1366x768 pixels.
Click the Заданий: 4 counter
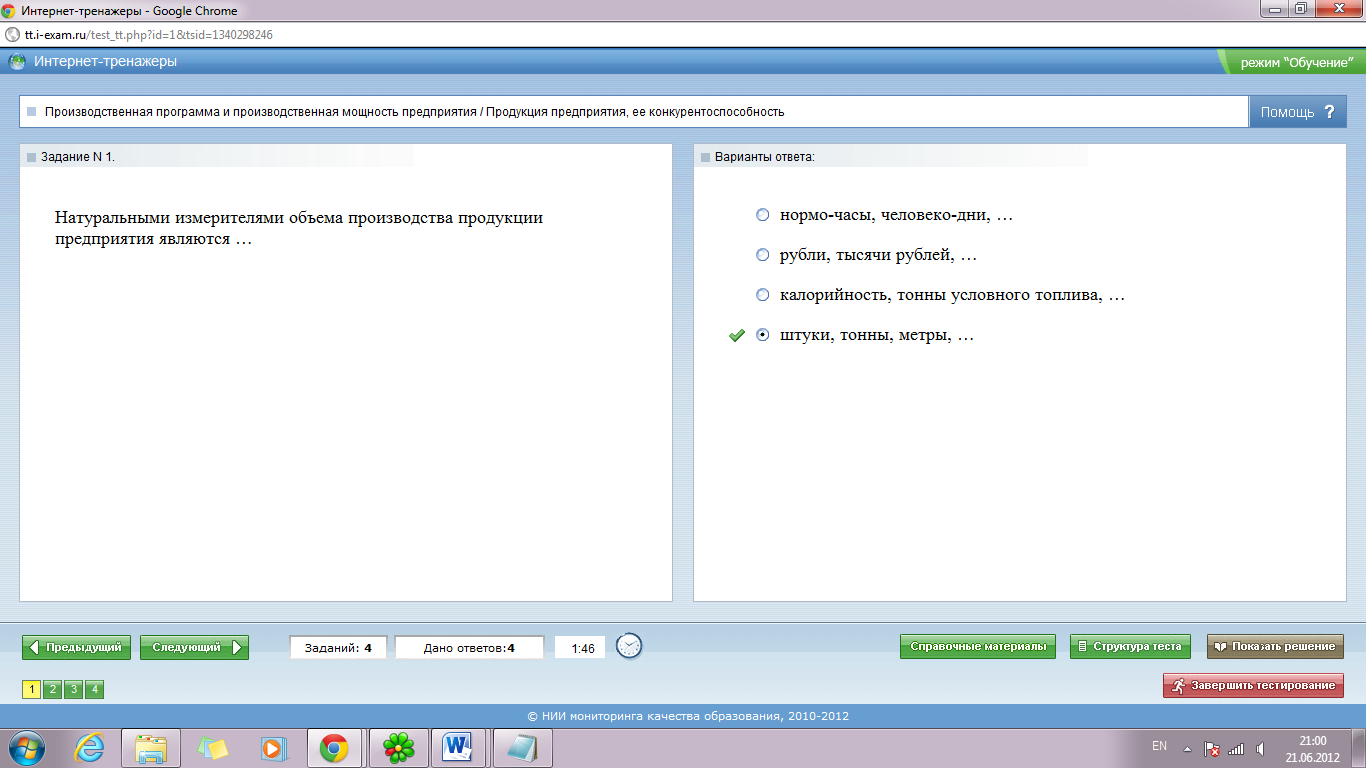click(338, 648)
